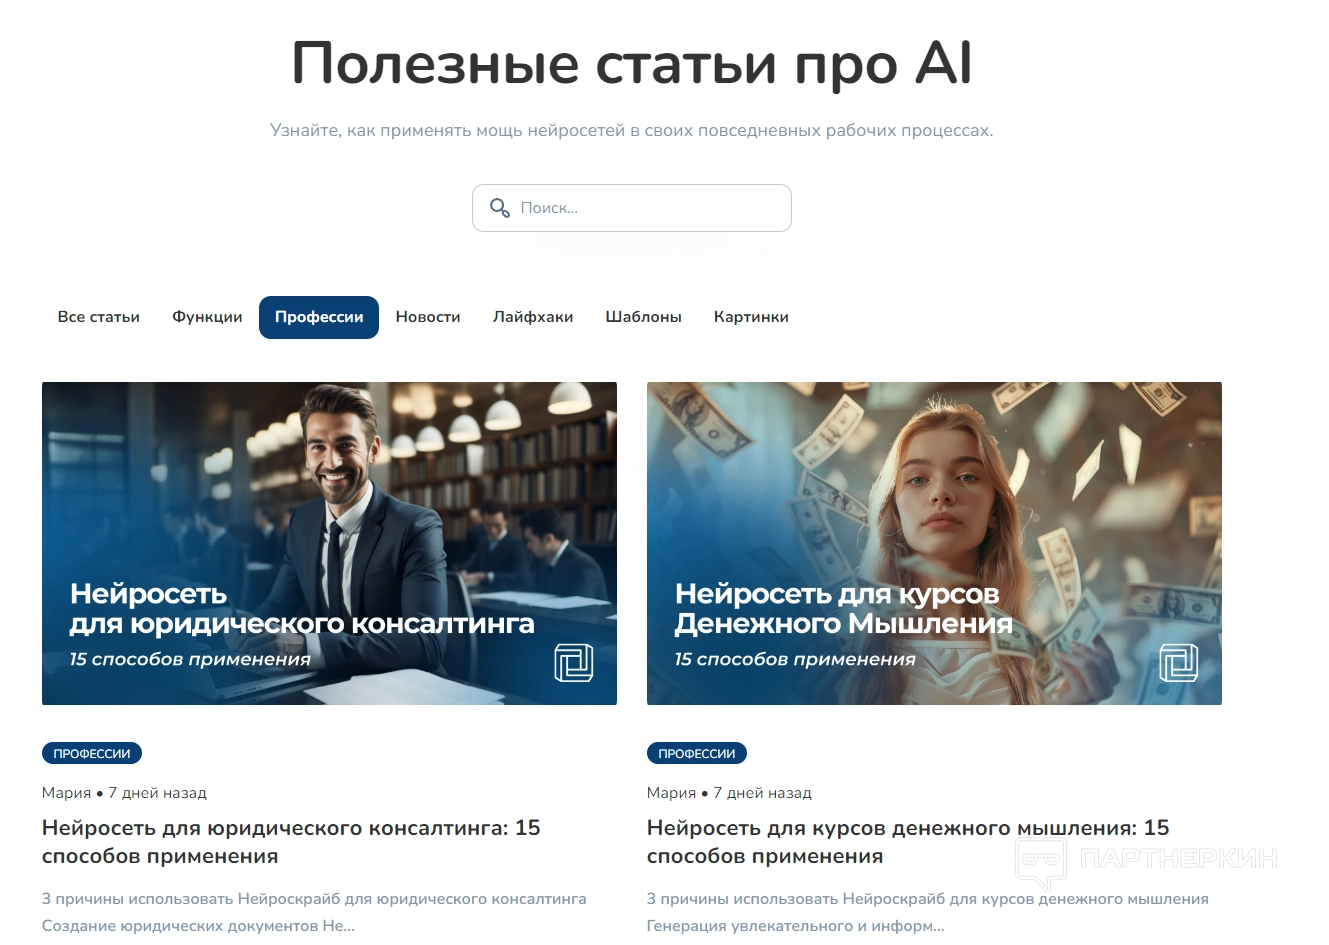Switch to the Функции tab

(x=207, y=317)
